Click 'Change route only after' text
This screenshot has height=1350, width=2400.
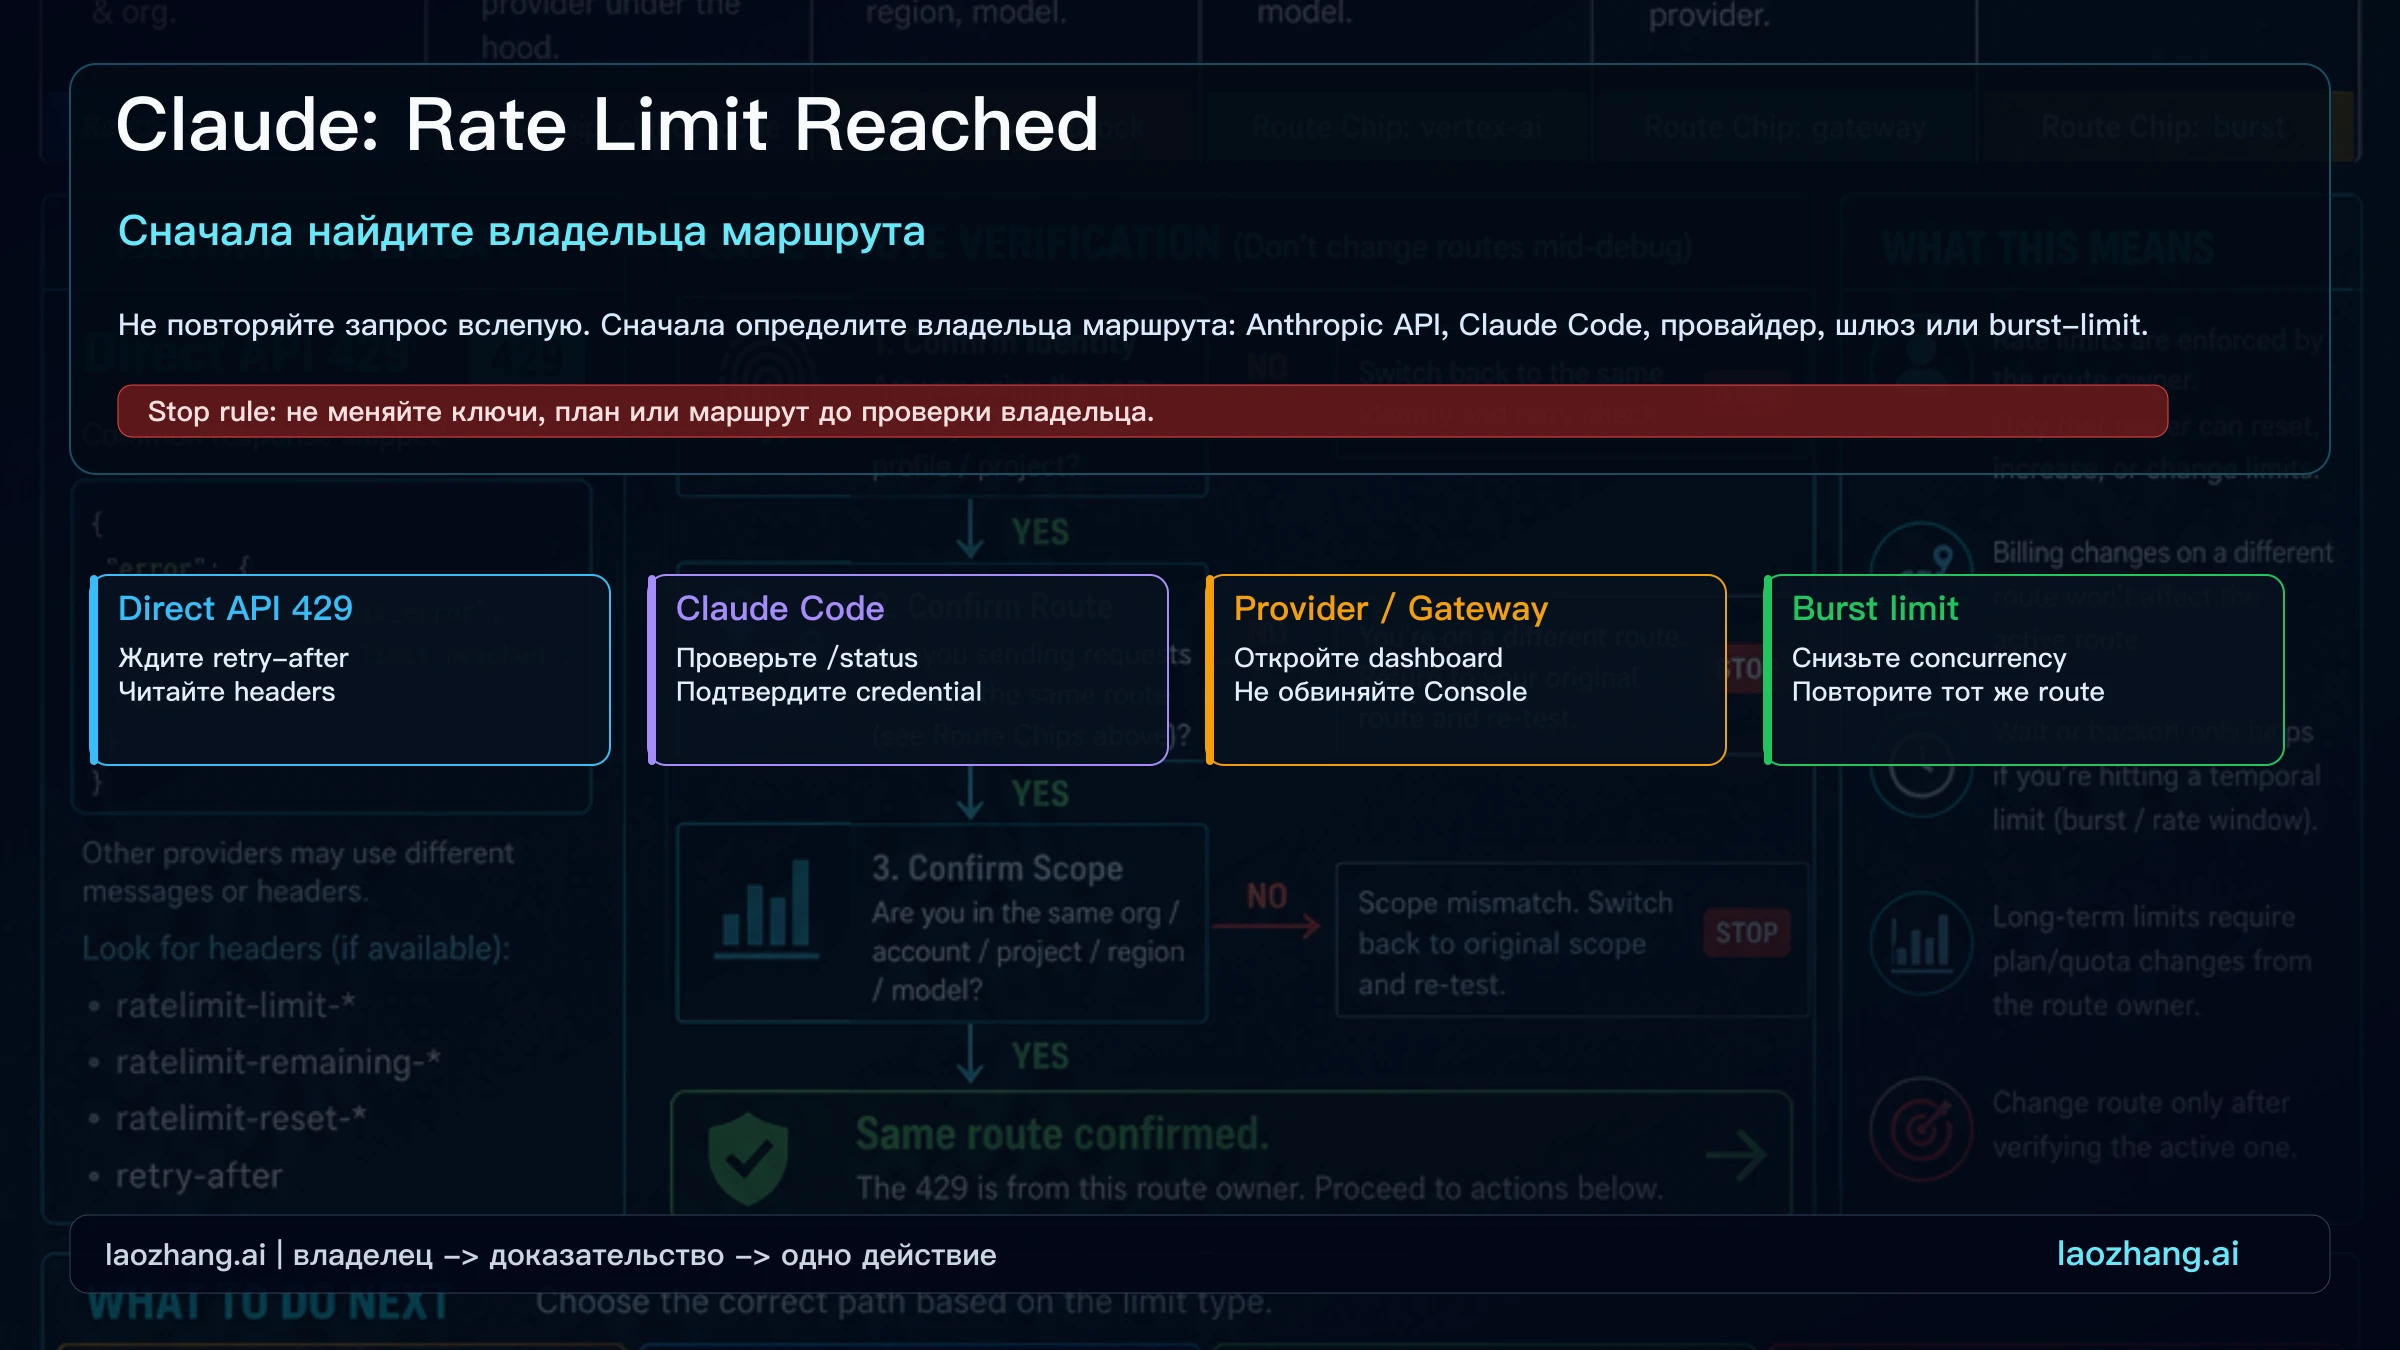tap(2140, 1103)
